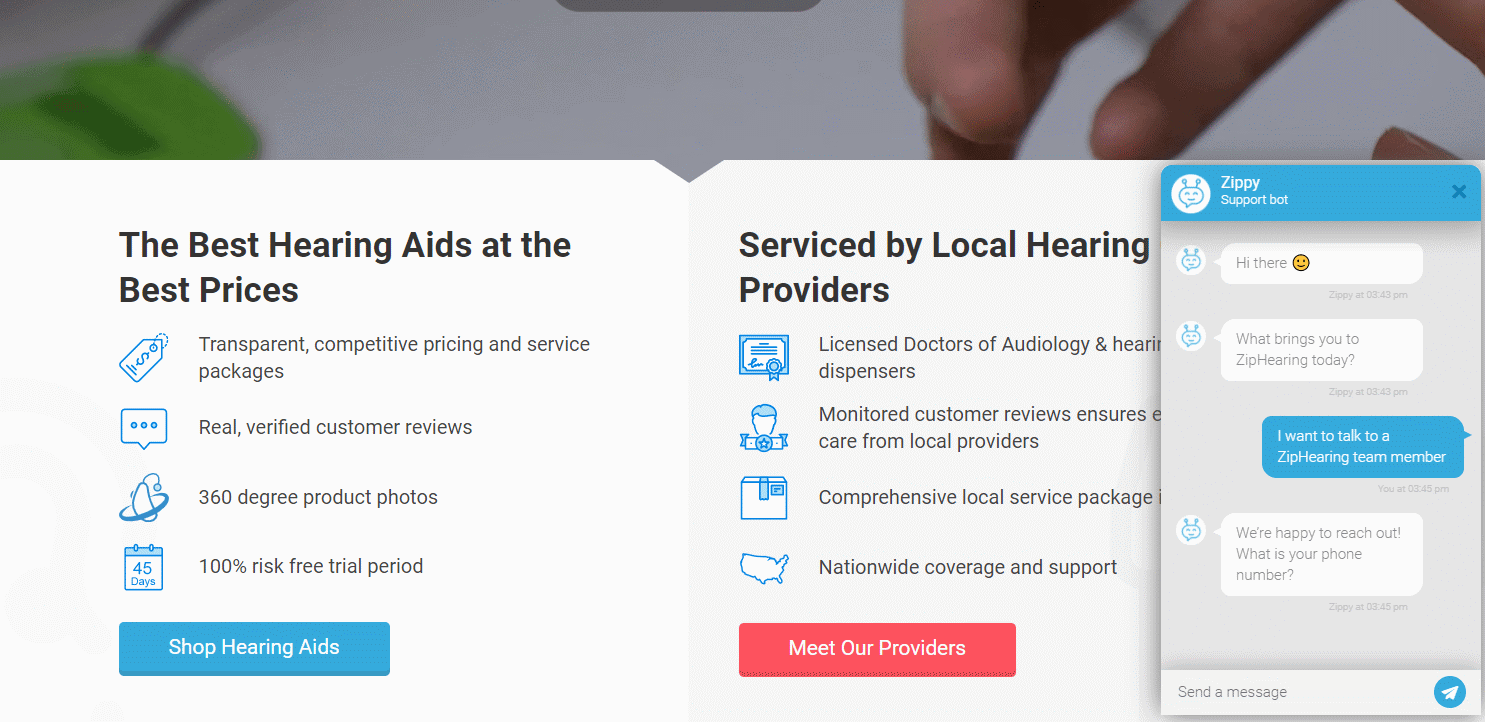The width and height of the screenshot is (1485, 722).
Task: Click the service package box icon
Action: pyautogui.click(x=764, y=497)
